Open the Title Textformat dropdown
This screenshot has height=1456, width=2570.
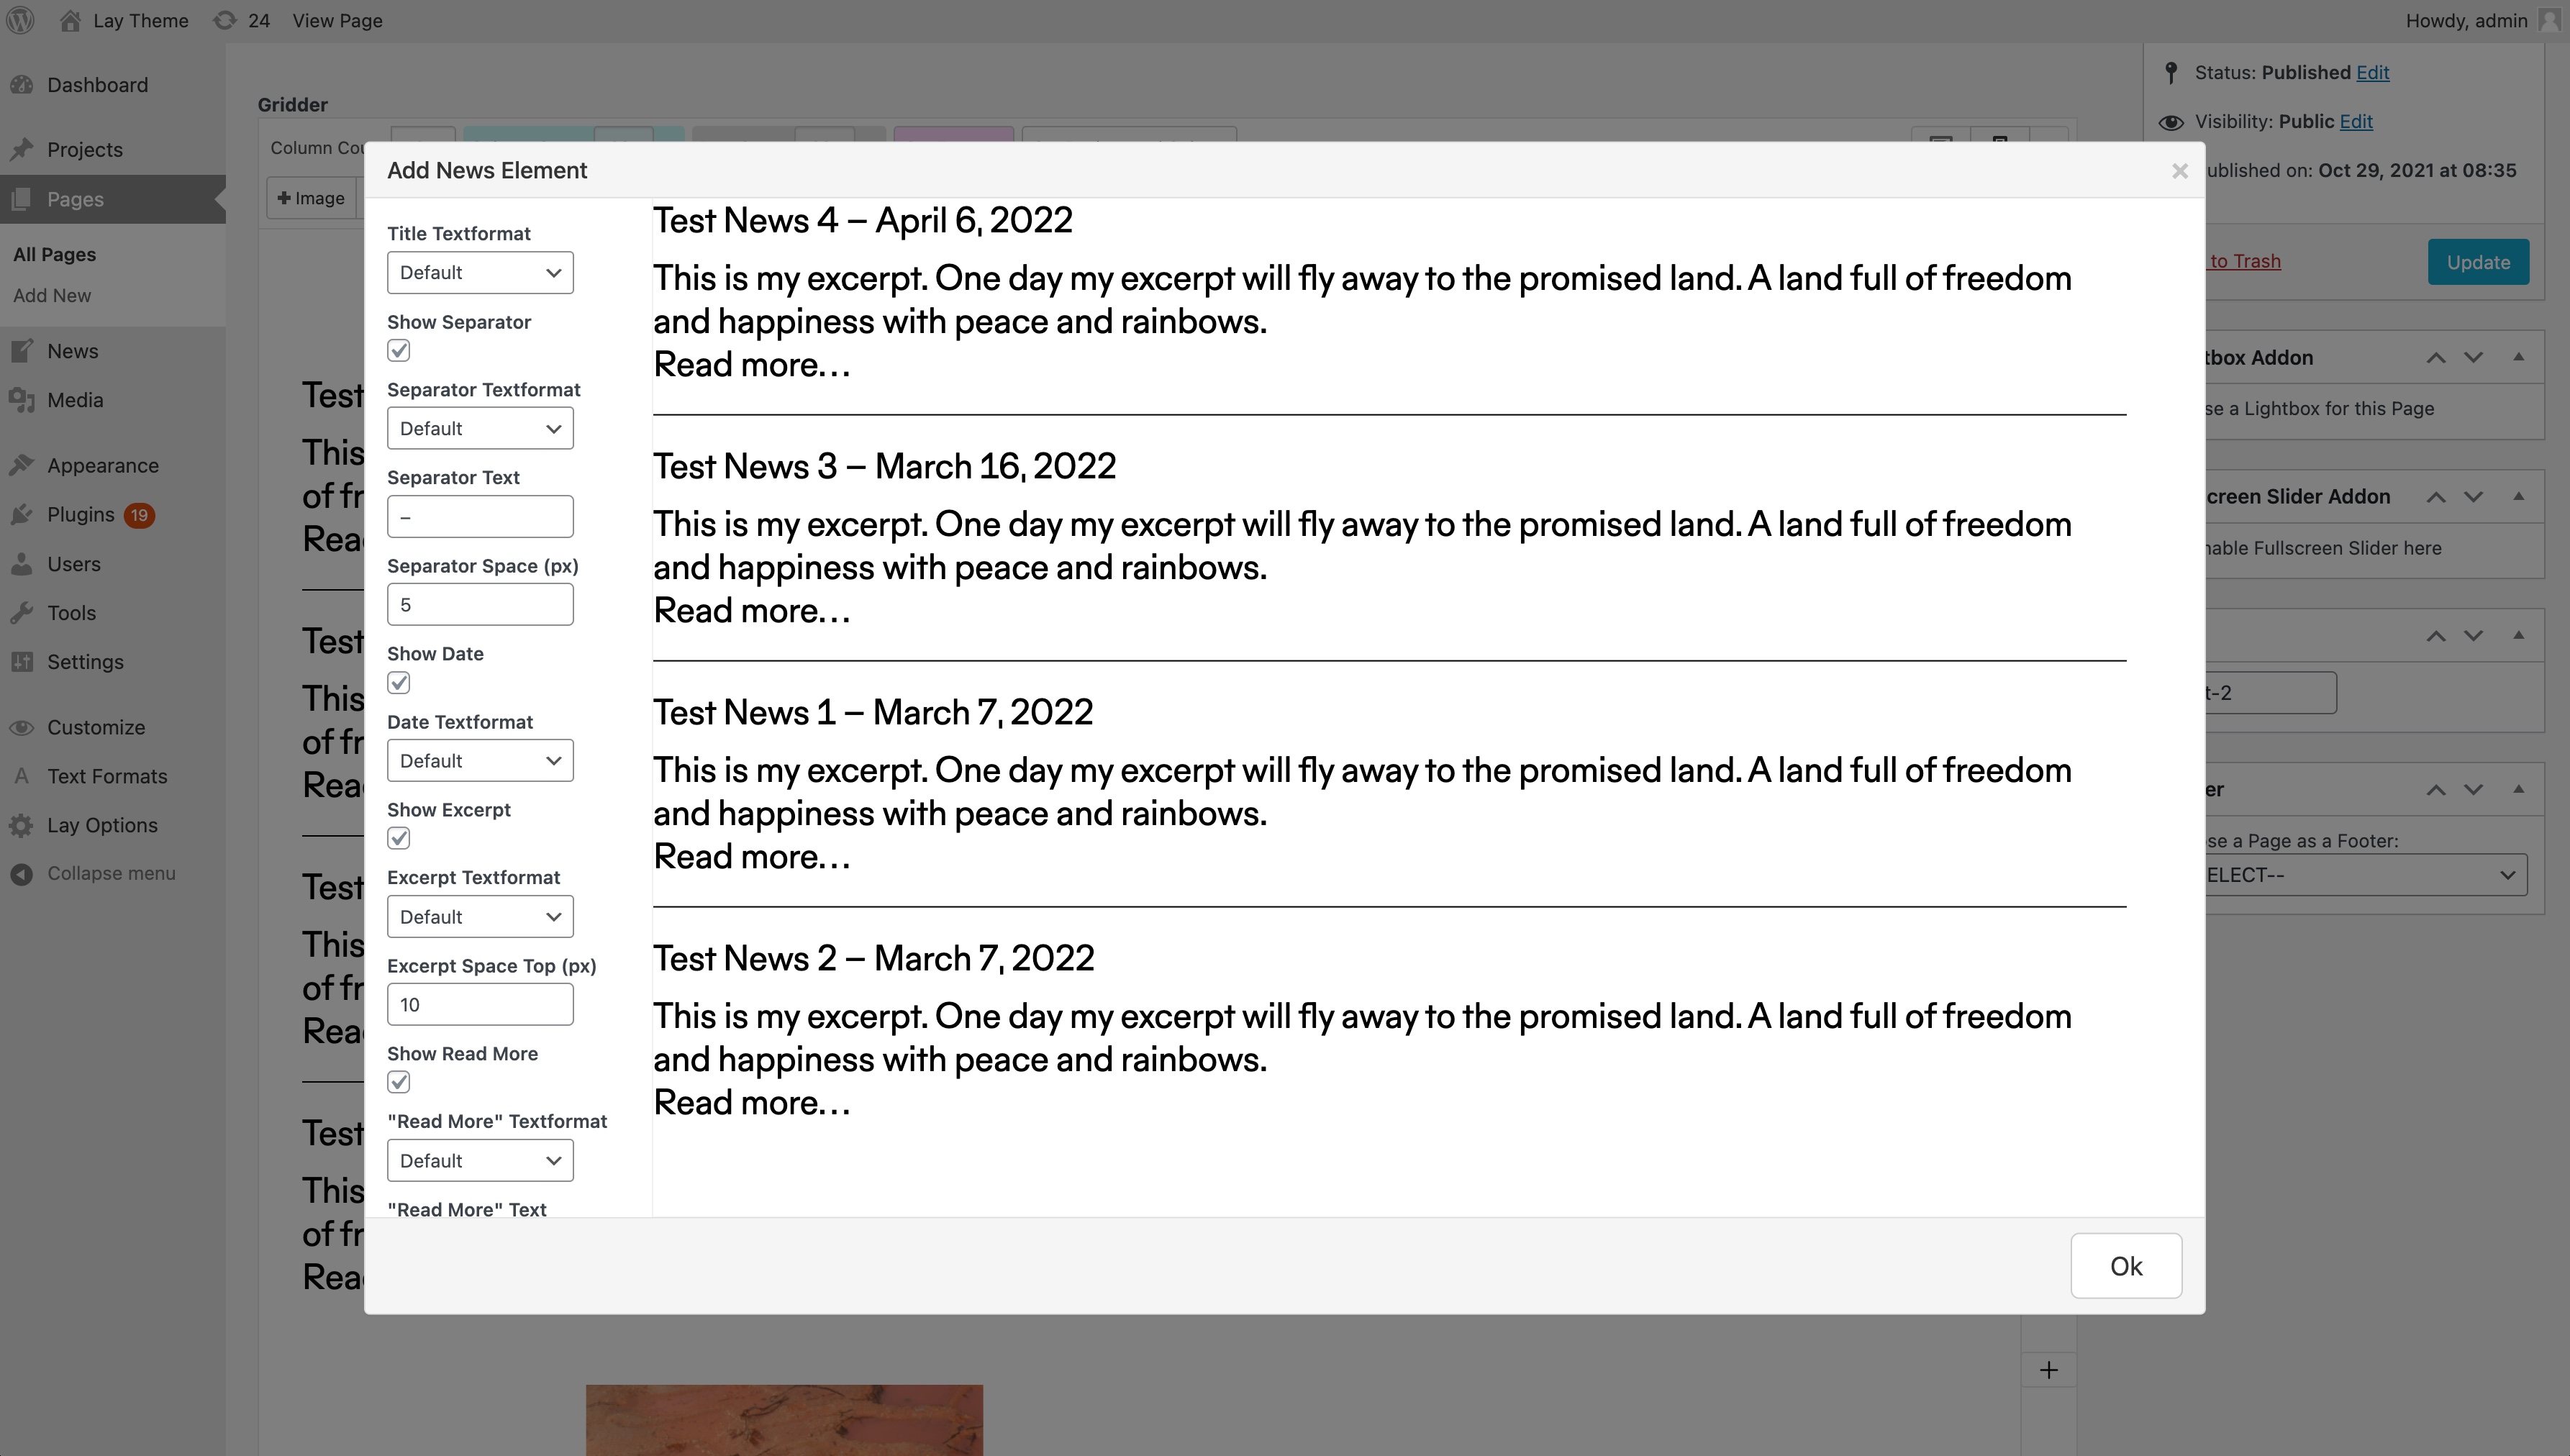tap(480, 273)
